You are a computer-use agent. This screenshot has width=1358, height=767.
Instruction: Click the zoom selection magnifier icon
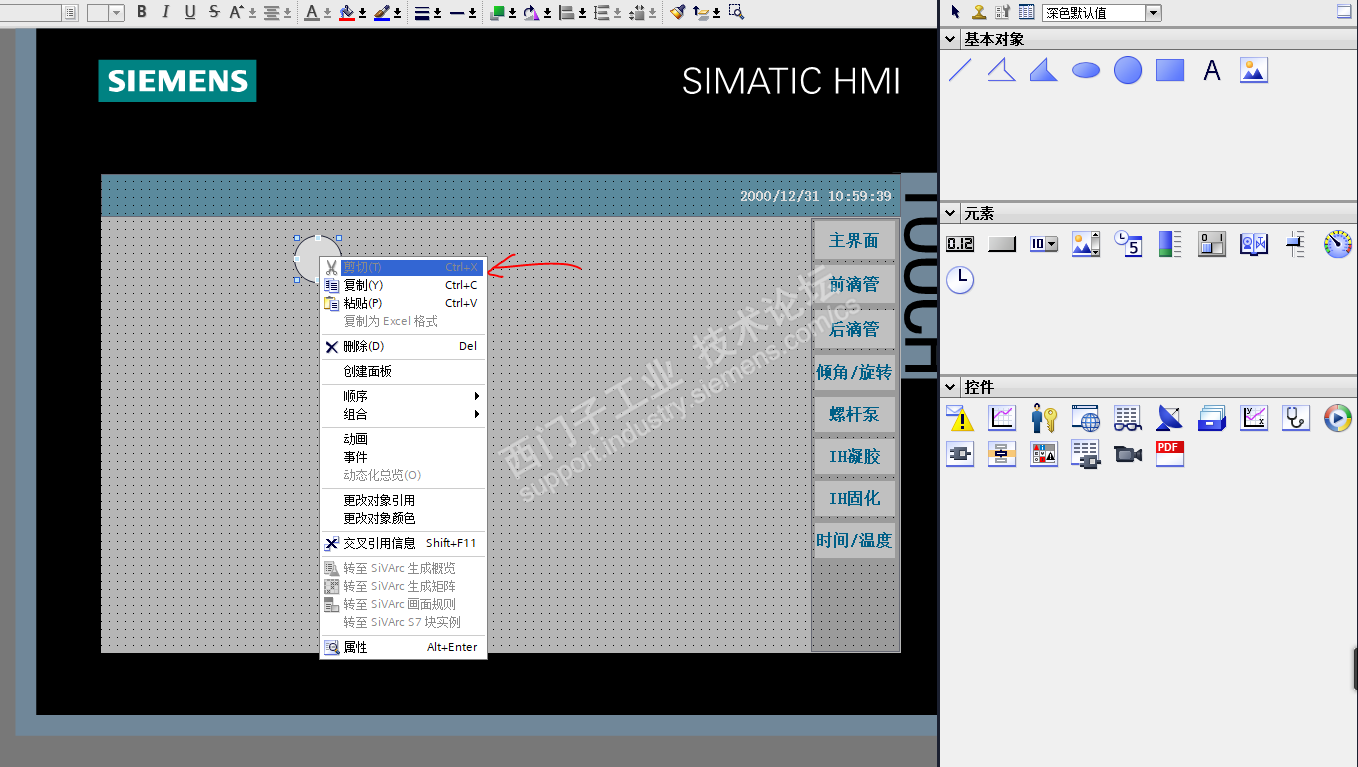736,12
